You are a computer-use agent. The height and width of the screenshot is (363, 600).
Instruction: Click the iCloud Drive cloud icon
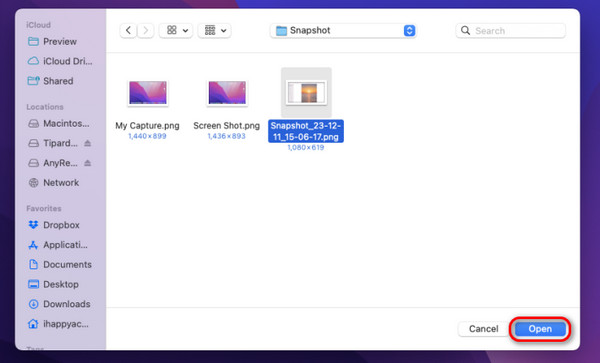click(x=33, y=61)
